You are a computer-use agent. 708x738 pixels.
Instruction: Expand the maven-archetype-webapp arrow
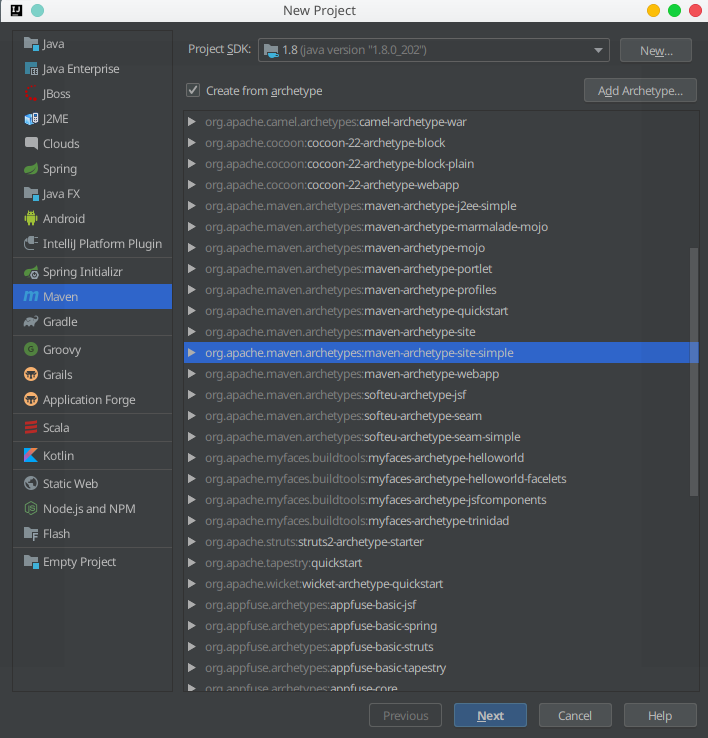pyautogui.click(x=192, y=374)
